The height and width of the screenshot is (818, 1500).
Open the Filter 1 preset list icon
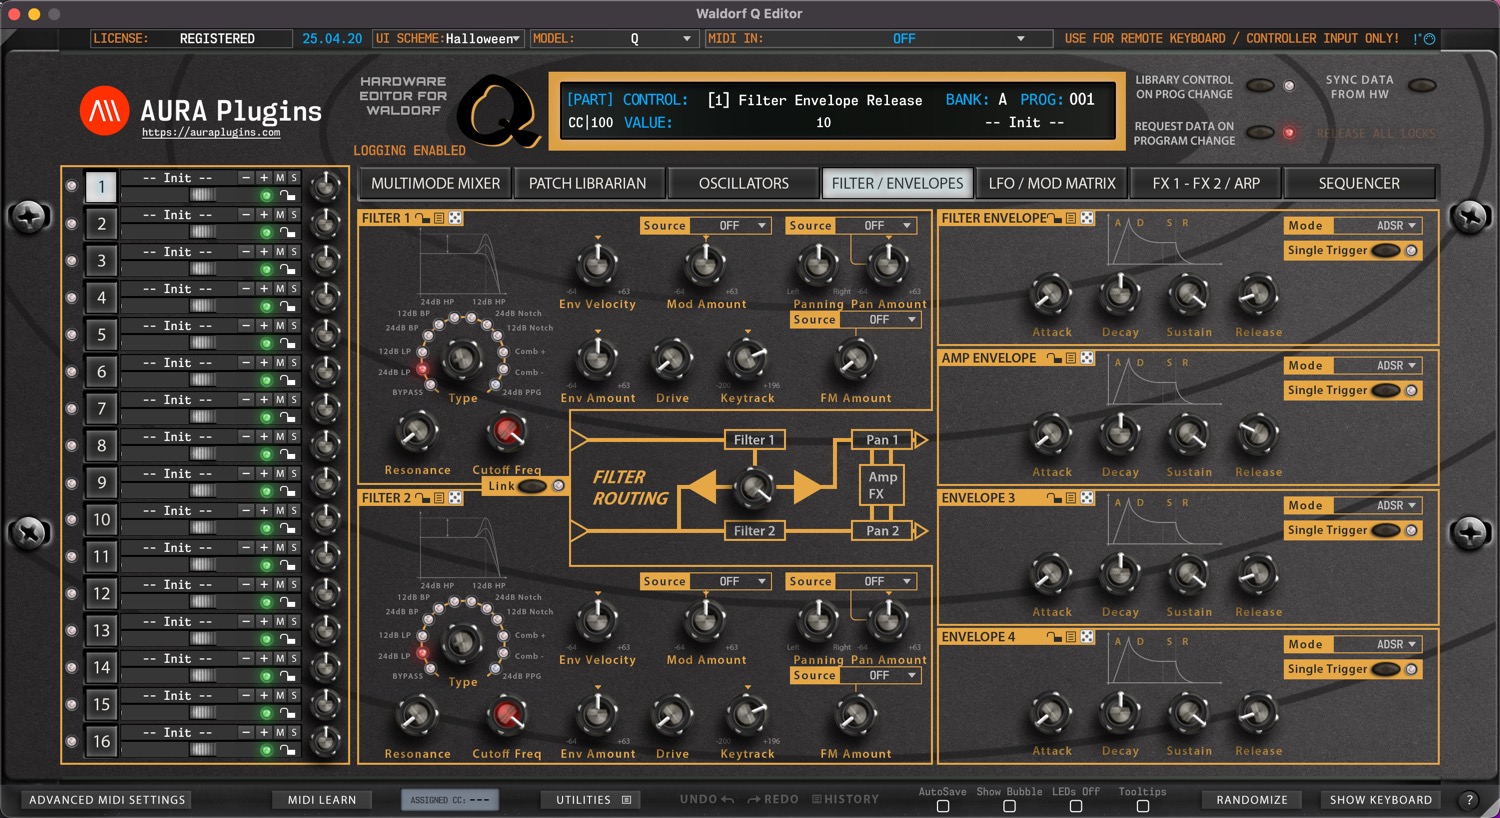click(x=439, y=218)
